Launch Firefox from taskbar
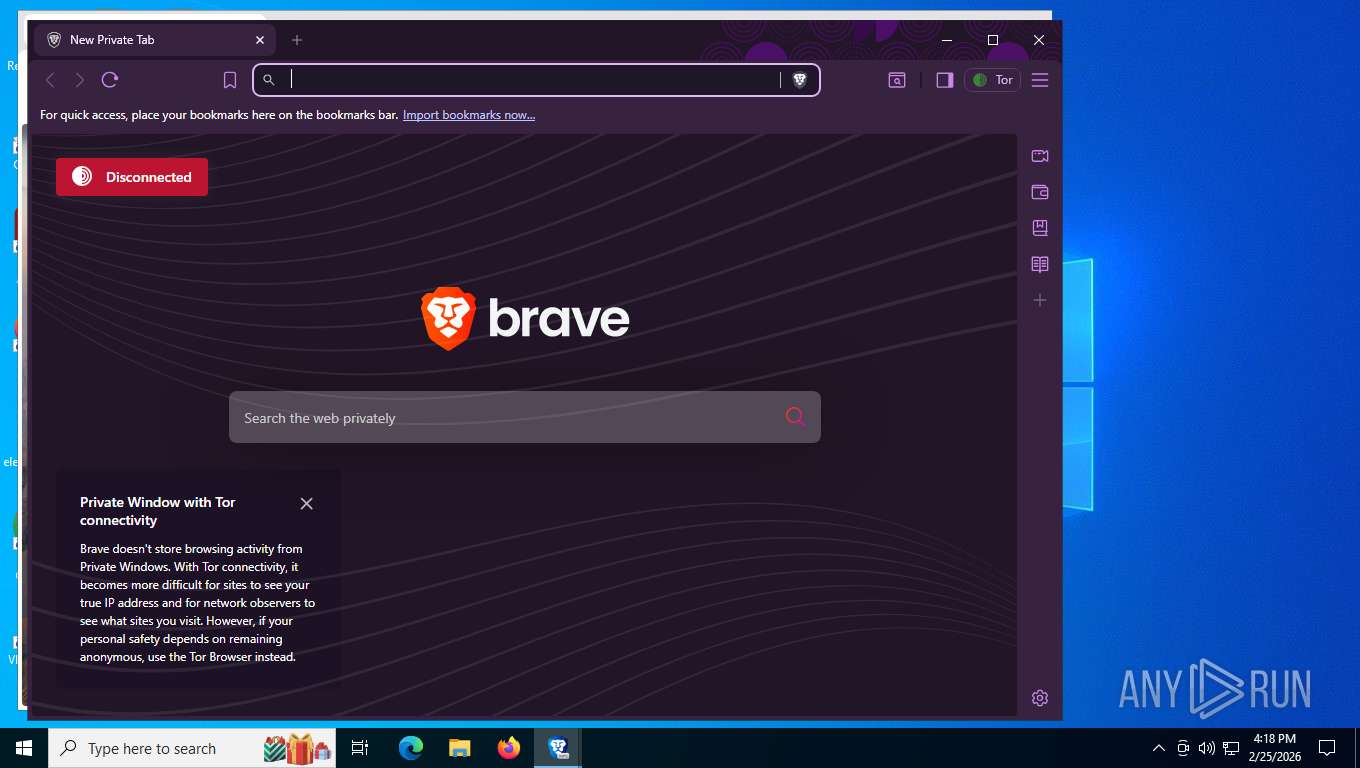Screen dimensions: 1360x768 tap(509, 748)
